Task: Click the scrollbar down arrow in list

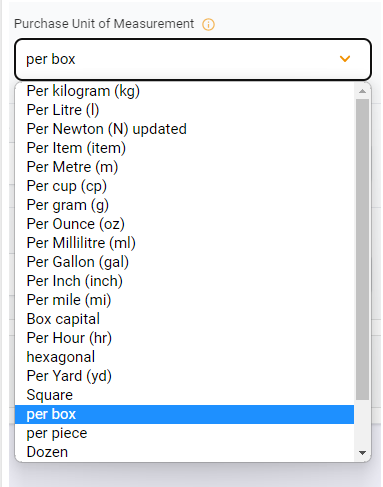Action: tap(362, 453)
